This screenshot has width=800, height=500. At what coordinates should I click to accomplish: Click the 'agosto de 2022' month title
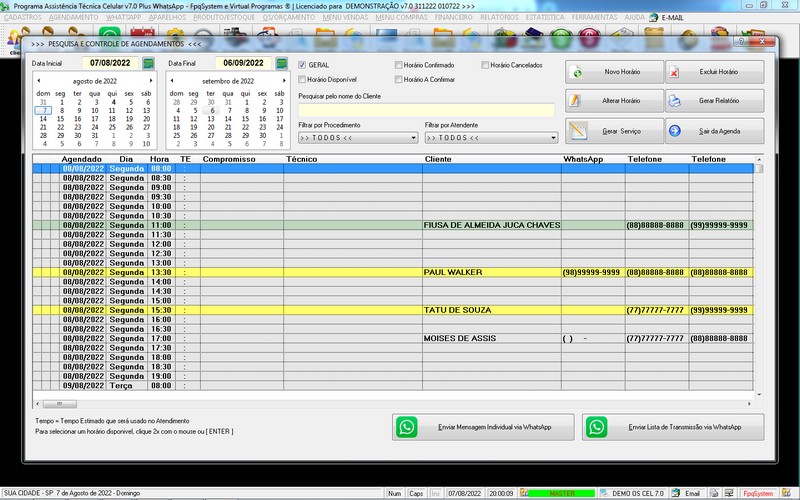tap(94, 81)
